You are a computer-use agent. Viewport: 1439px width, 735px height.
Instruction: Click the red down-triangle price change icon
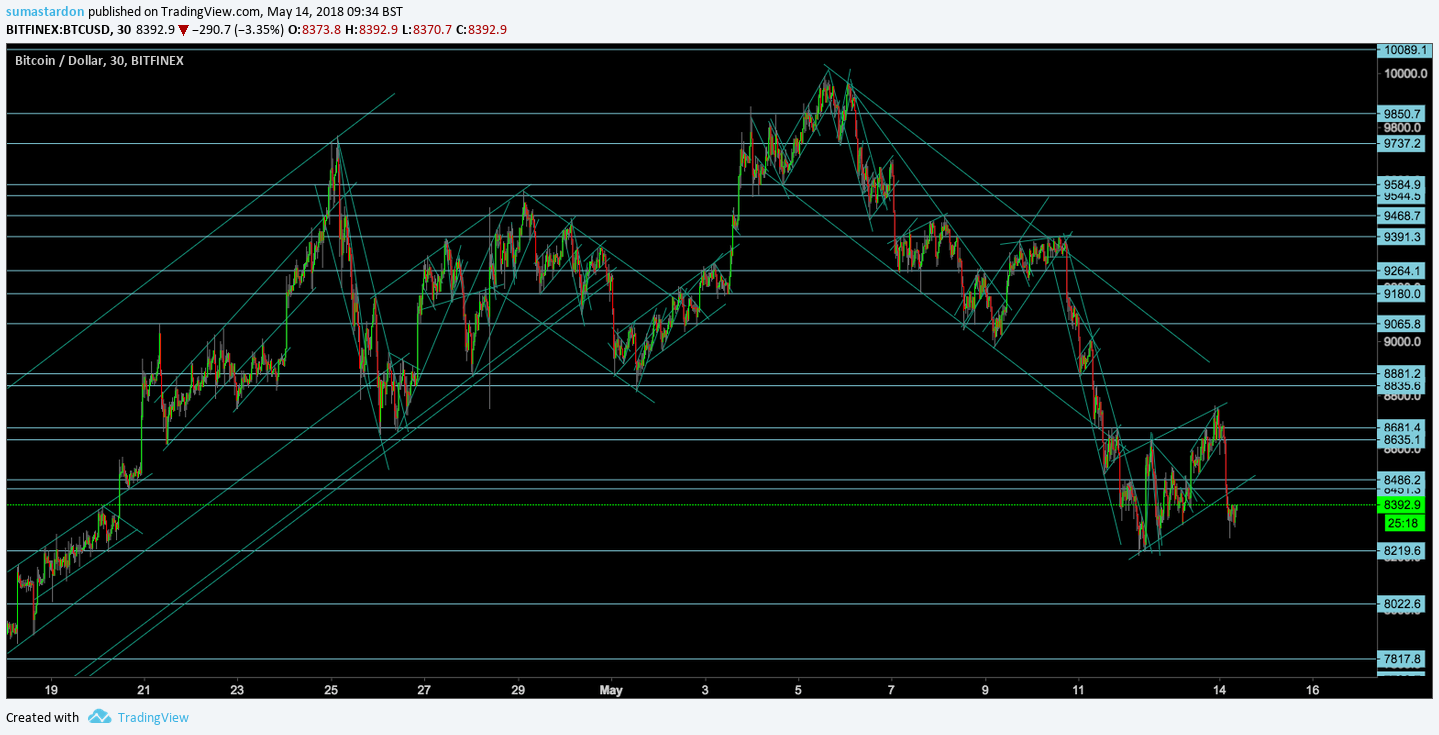[183, 30]
